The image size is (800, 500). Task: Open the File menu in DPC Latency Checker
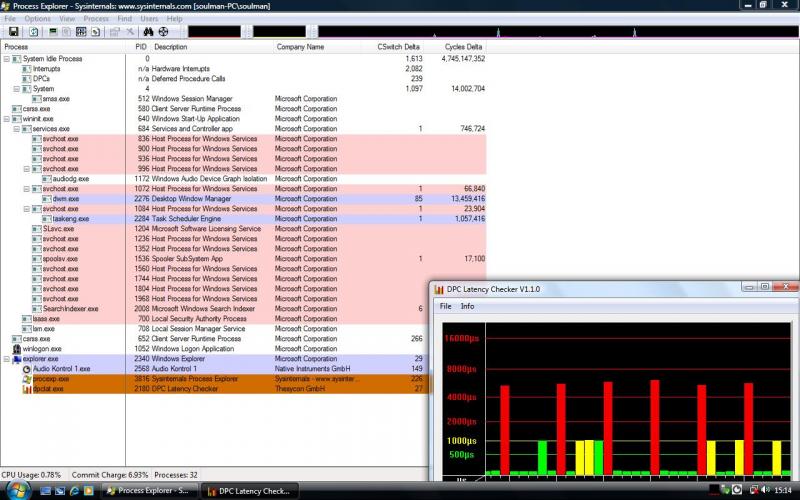pos(446,306)
